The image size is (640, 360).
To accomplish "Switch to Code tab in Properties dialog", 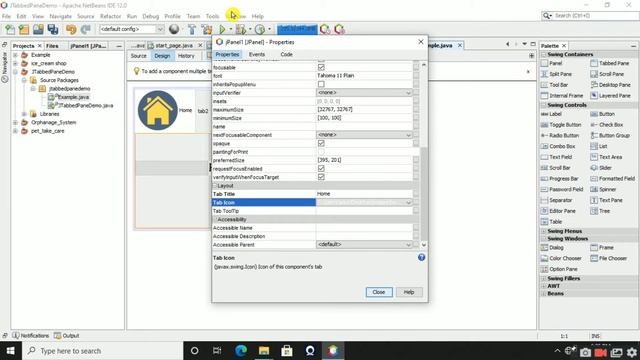I will [x=287, y=54].
